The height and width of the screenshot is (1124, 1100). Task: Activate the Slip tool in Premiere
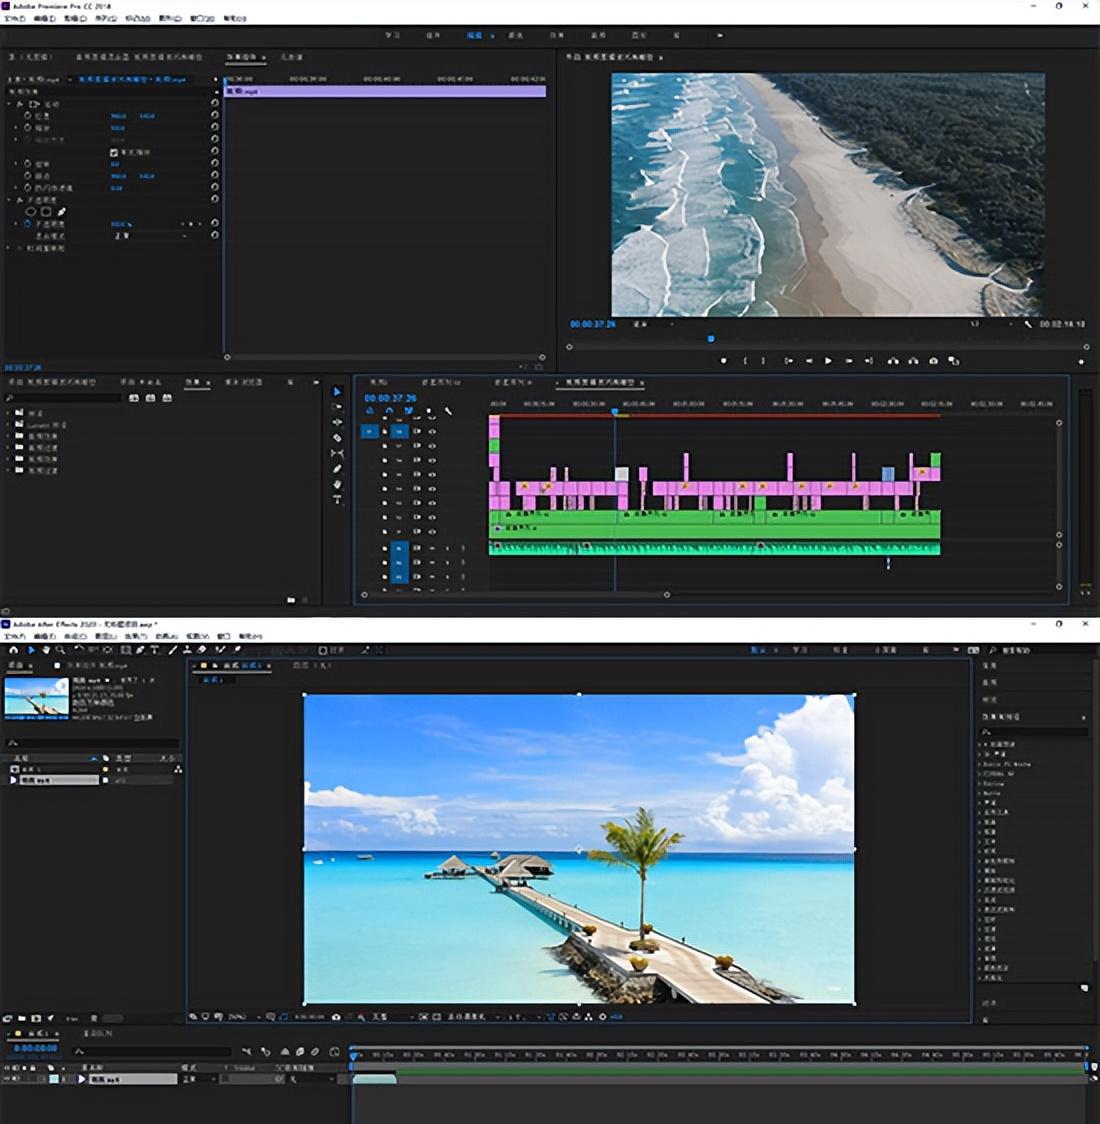[x=337, y=454]
